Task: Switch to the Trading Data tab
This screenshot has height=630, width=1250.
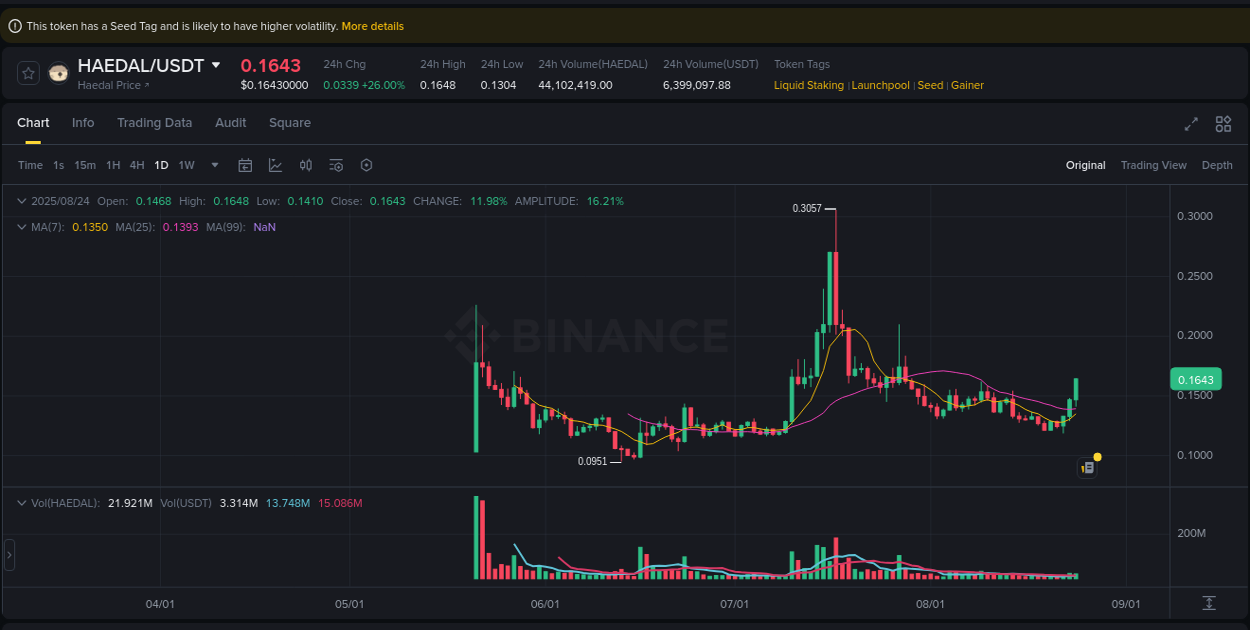Action: coord(154,122)
